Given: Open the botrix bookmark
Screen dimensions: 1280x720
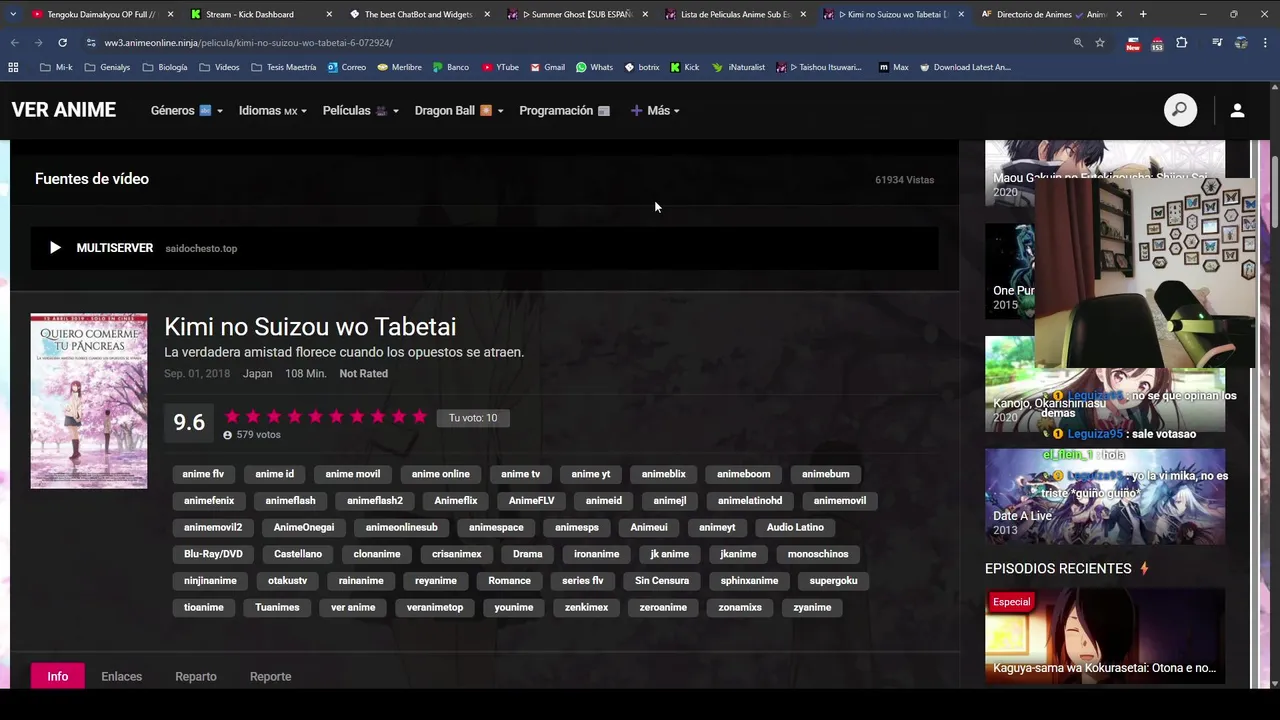Looking at the screenshot, I should 641,67.
